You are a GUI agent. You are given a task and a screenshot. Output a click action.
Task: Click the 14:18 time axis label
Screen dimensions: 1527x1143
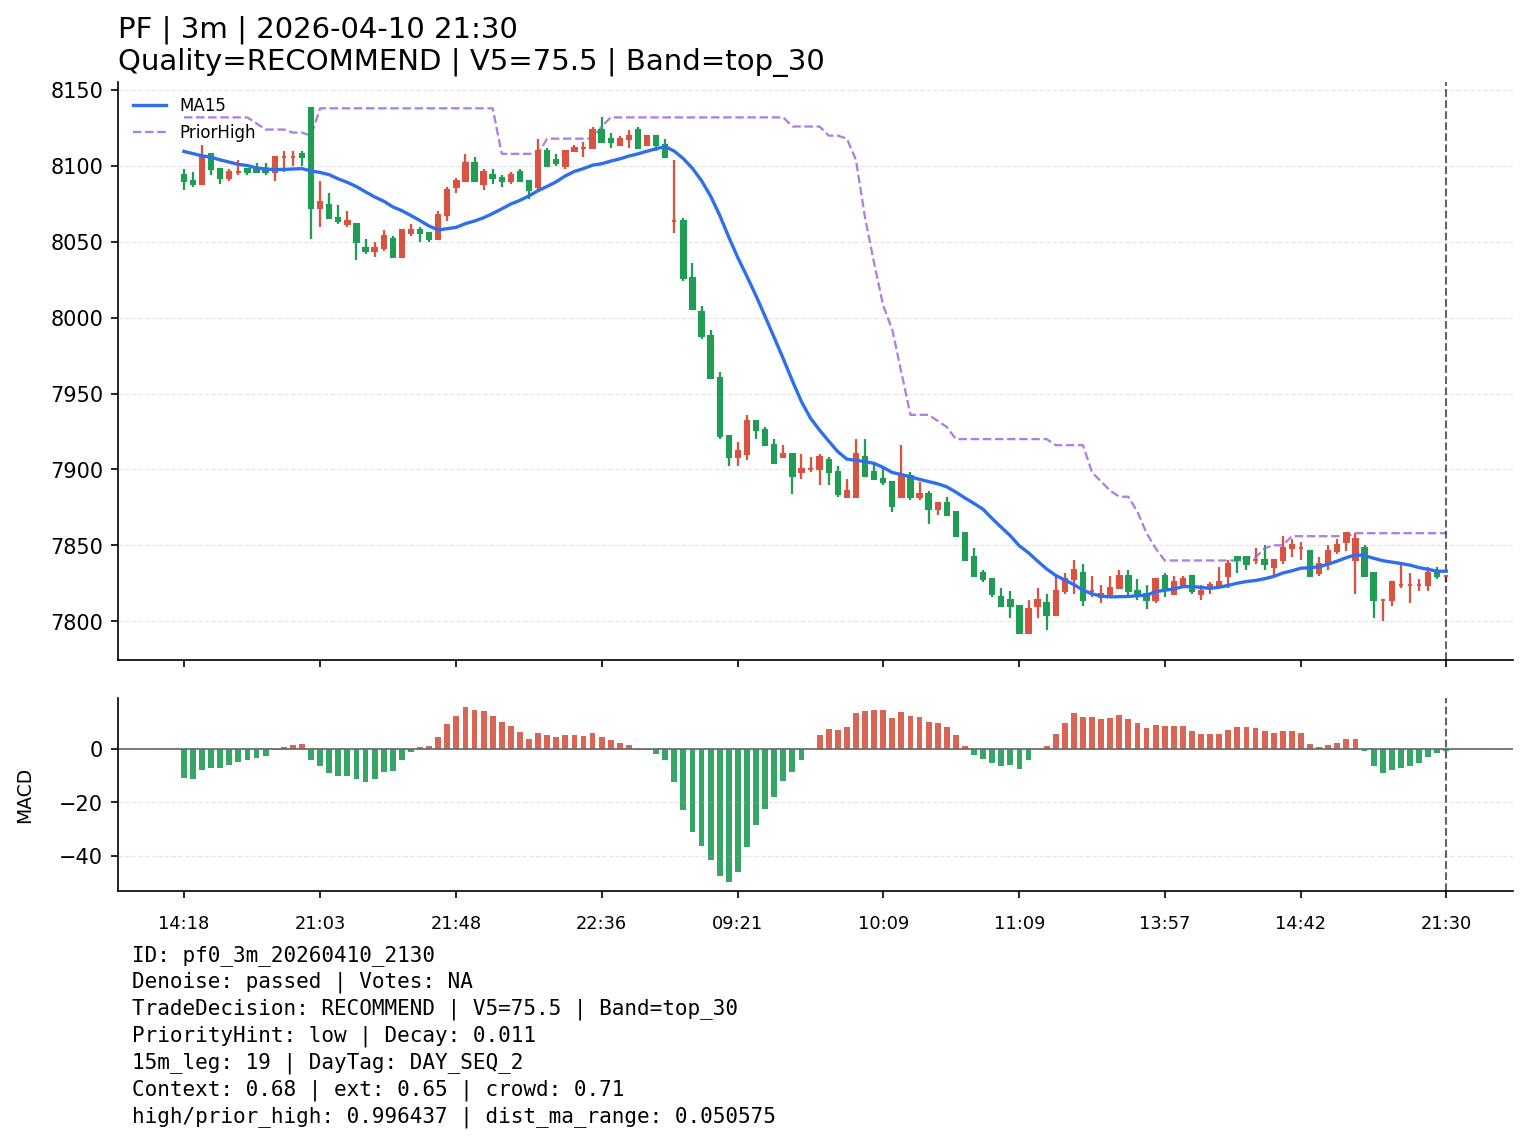pyautogui.click(x=183, y=923)
